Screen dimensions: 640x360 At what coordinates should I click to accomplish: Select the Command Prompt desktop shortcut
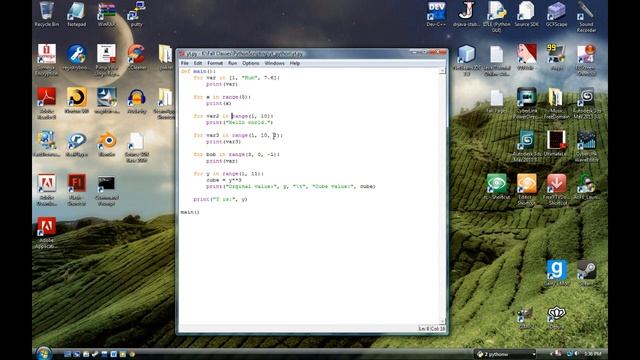(x=107, y=189)
